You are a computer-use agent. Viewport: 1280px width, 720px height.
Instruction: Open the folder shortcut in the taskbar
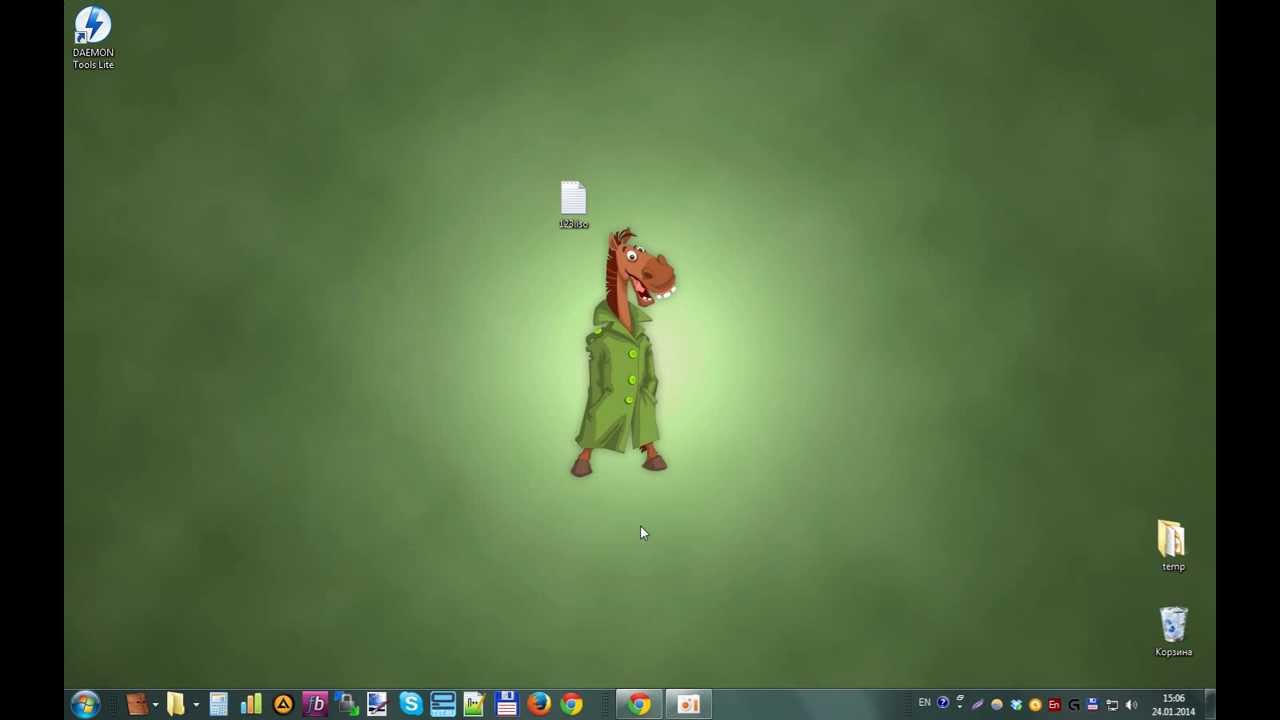click(176, 705)
